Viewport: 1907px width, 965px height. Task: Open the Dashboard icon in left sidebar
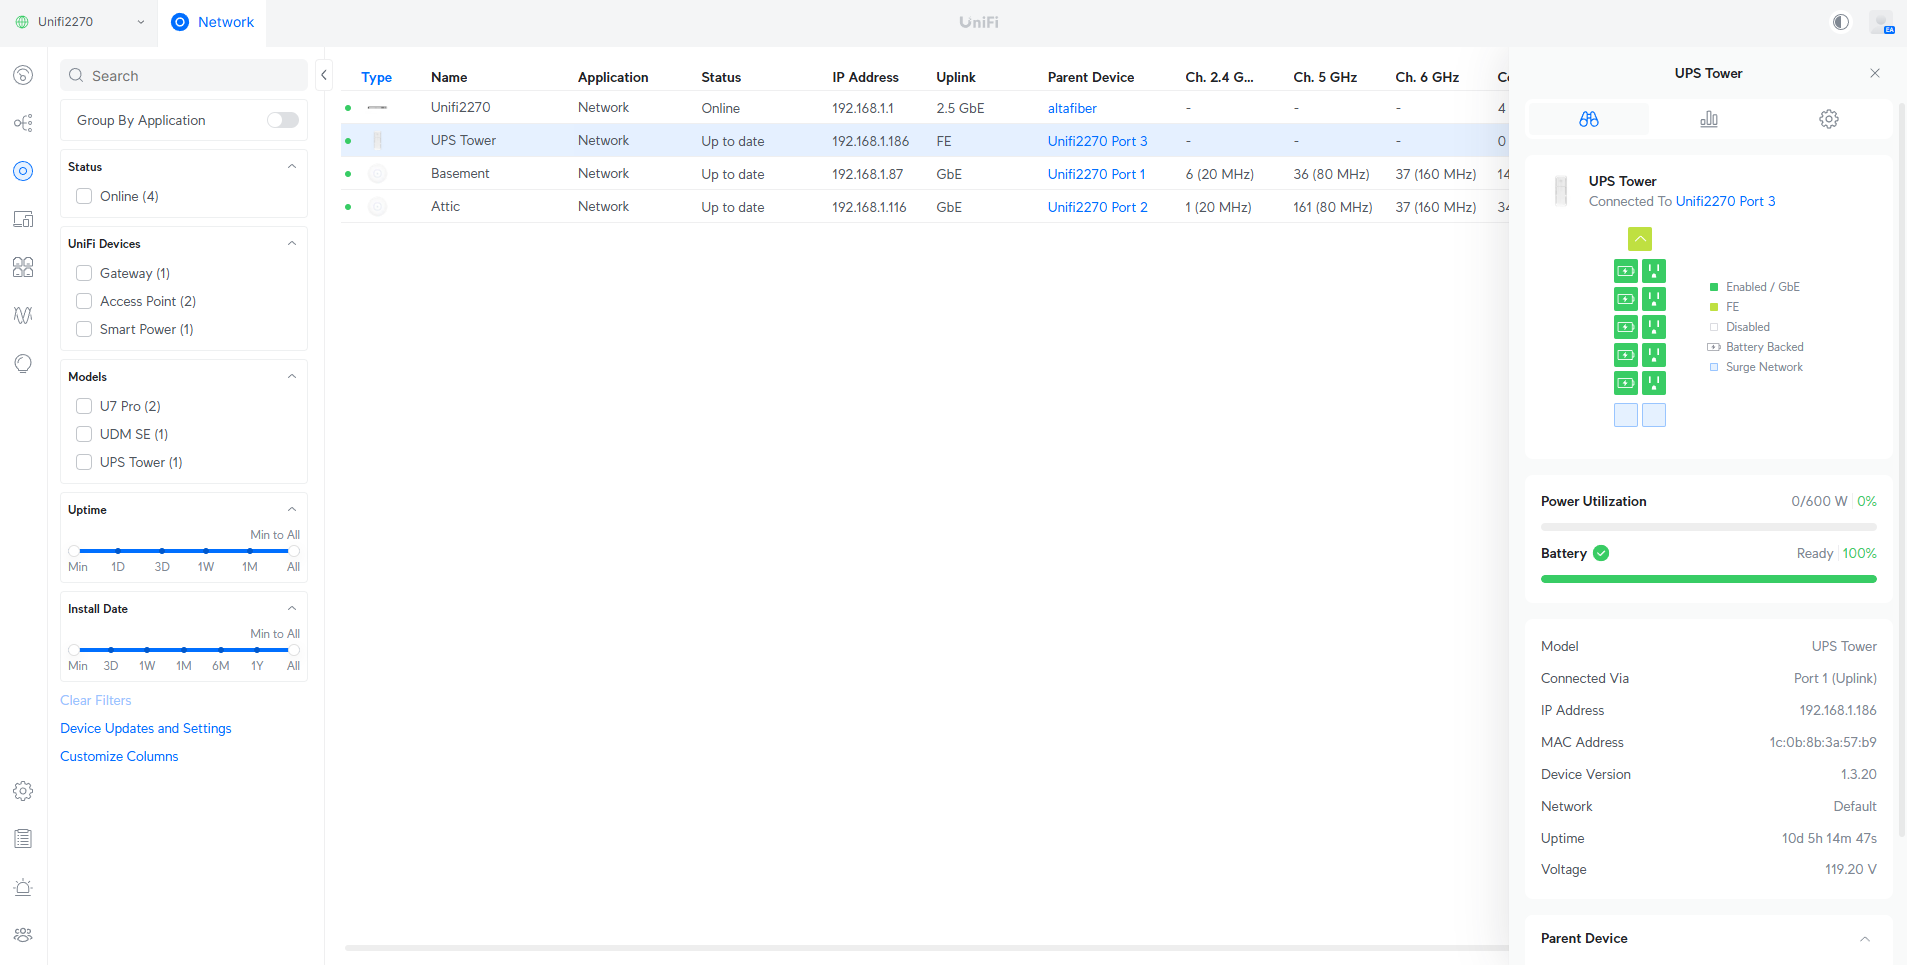click(23, 75)
